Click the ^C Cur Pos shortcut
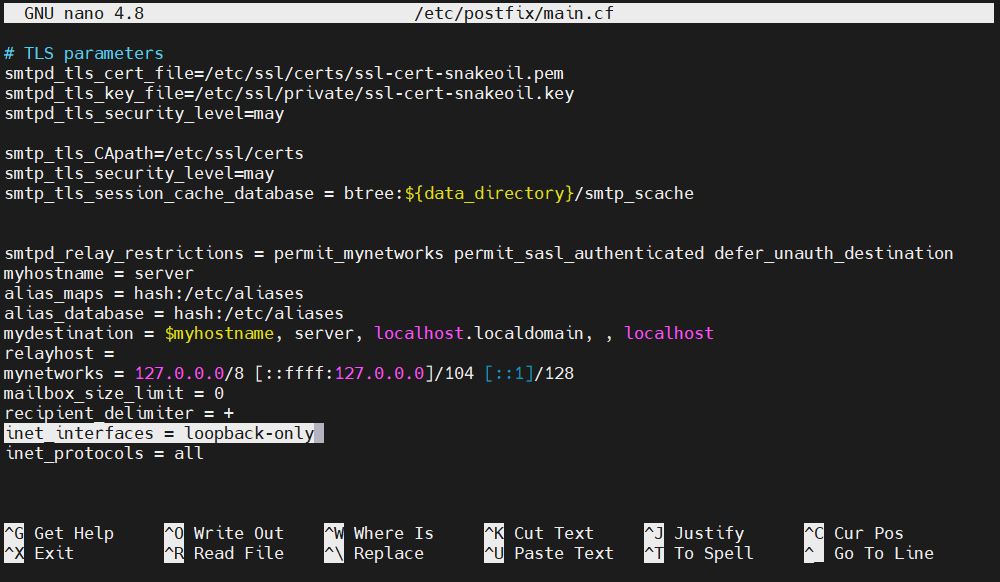Viewport: 1000px width, 582px height. (x=854, y=533)
